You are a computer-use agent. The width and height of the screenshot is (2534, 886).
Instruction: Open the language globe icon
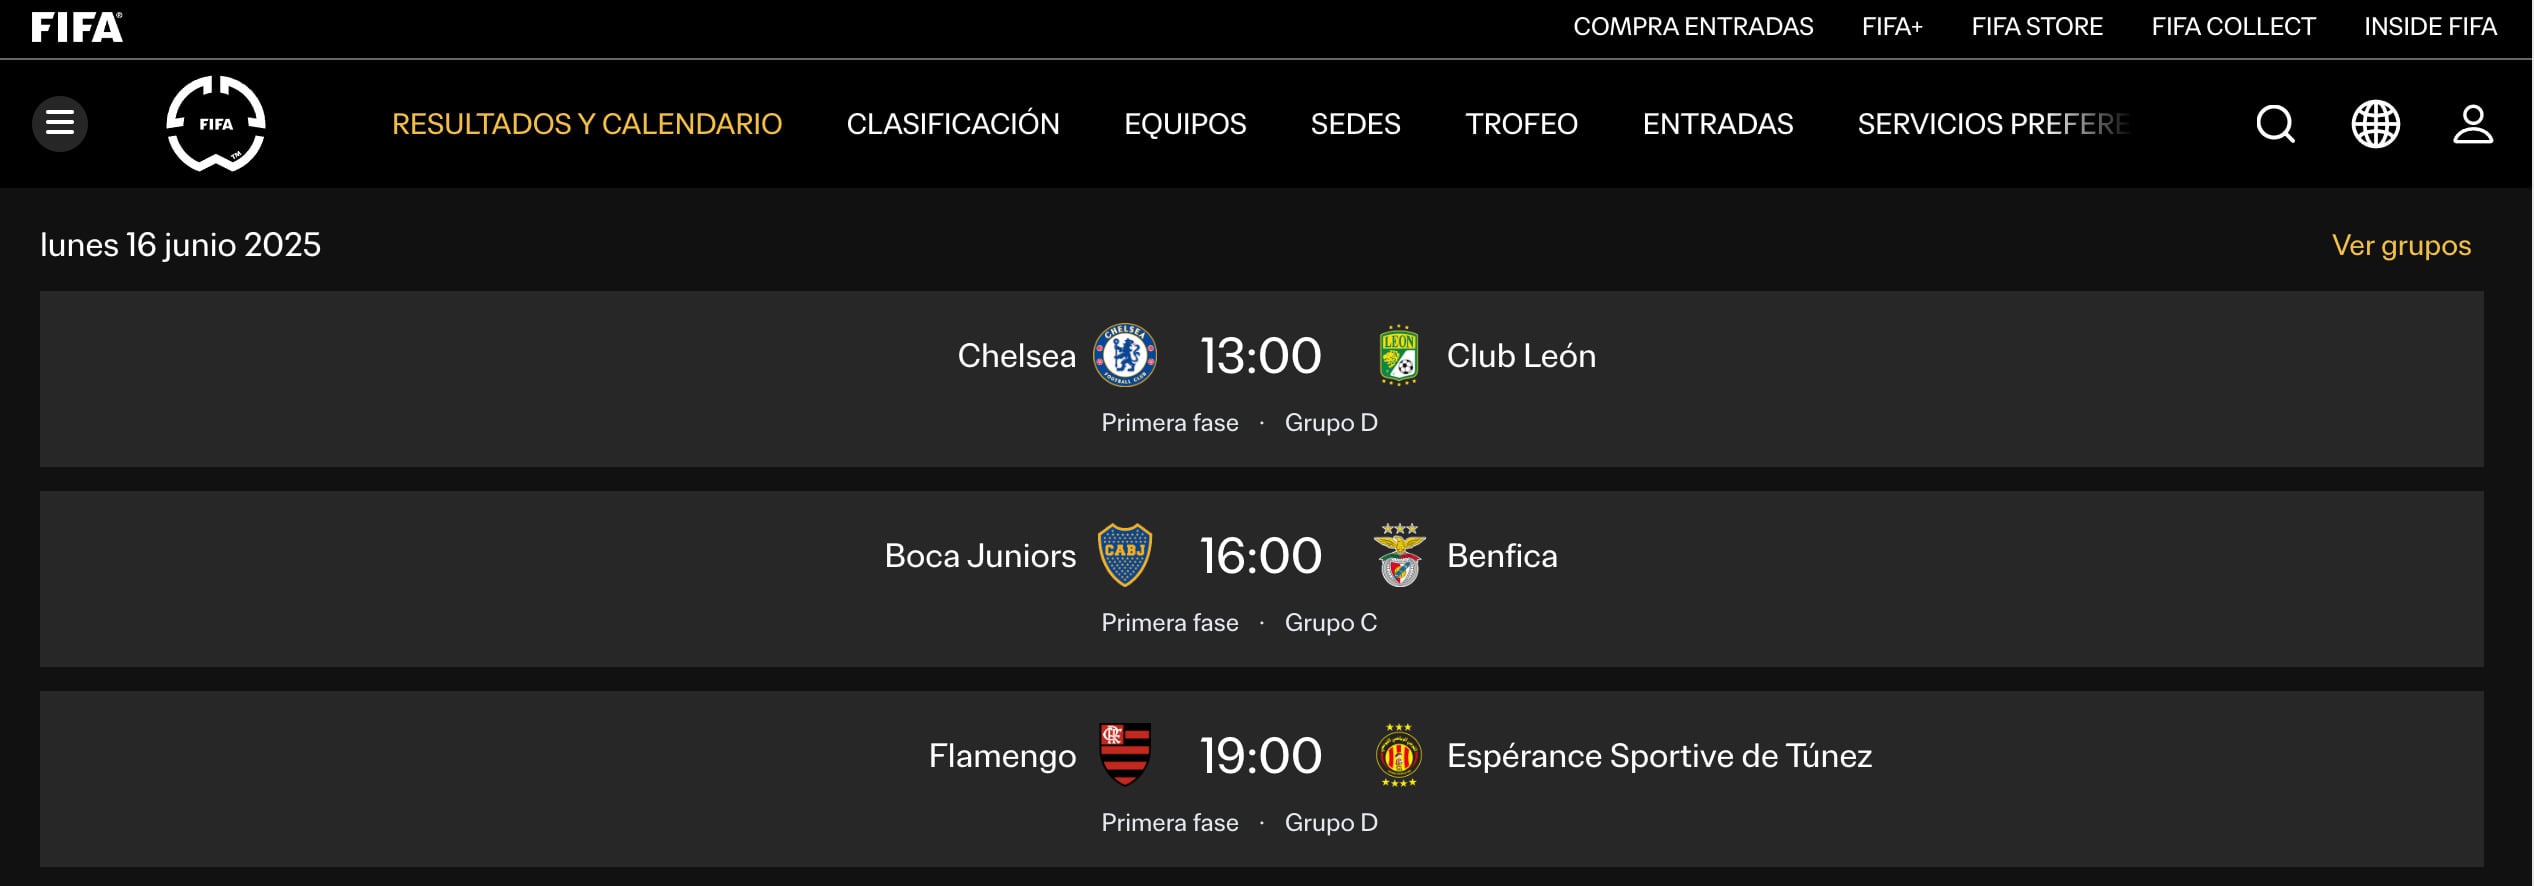pyautogui.click(x=2375, y=124)
